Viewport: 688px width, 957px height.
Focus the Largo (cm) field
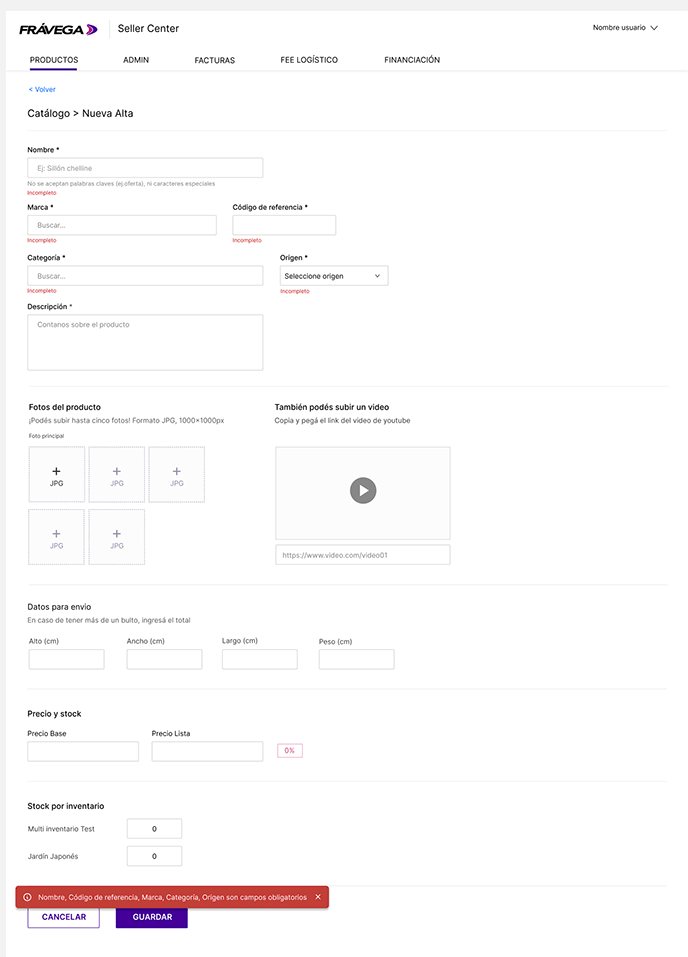coord(260,659)
